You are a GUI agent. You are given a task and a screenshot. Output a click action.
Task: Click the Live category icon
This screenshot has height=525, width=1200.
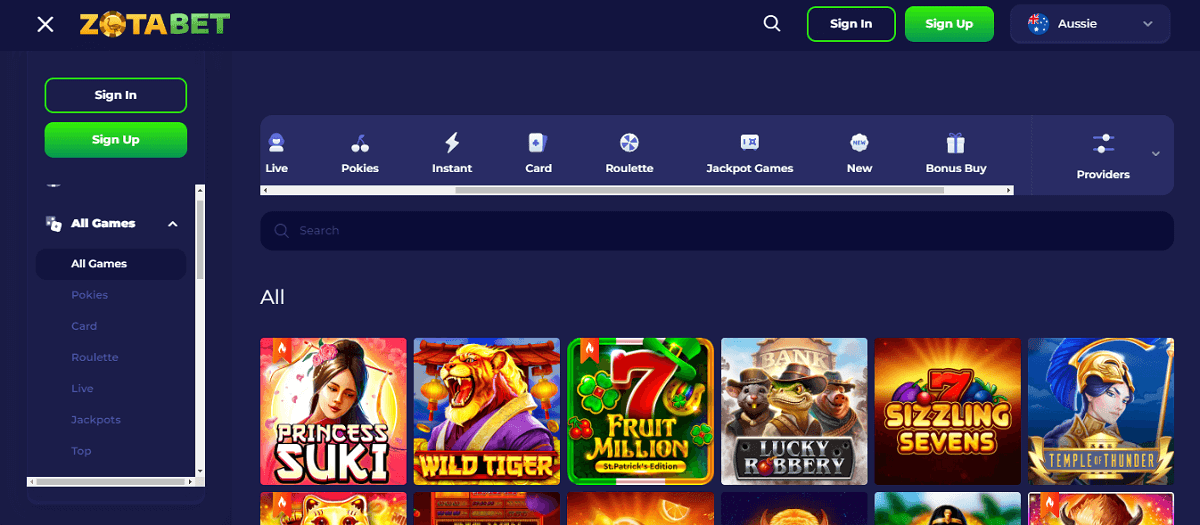tap(277, 142)
